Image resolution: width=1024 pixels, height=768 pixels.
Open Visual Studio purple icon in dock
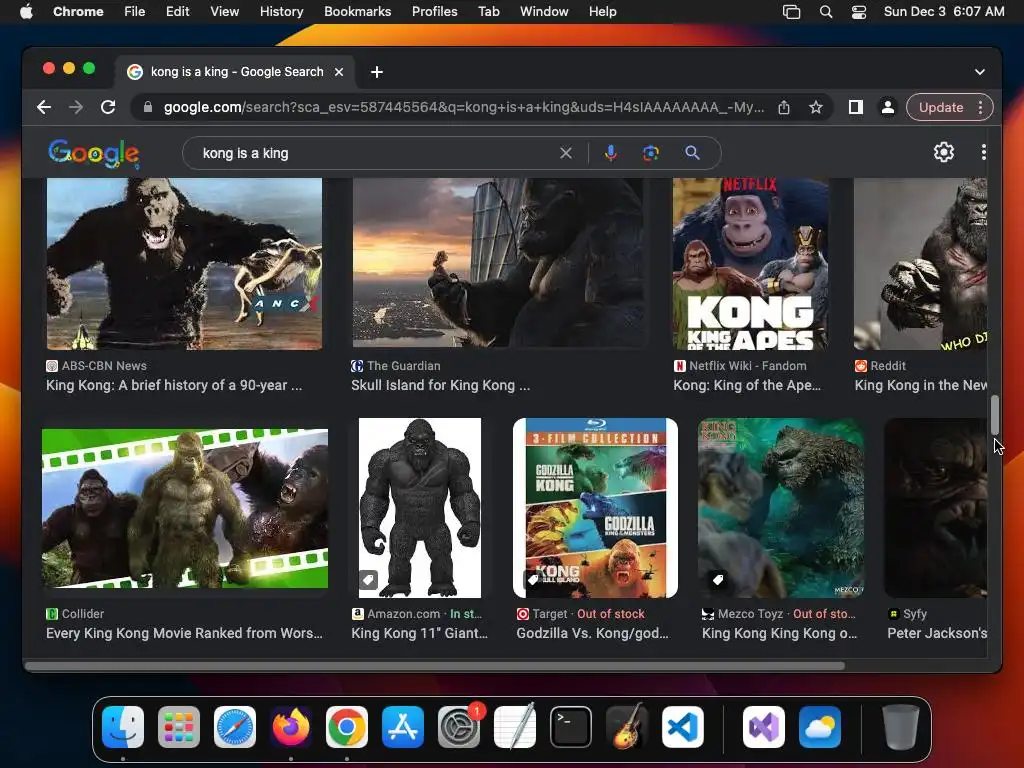[x=764, y=727]
